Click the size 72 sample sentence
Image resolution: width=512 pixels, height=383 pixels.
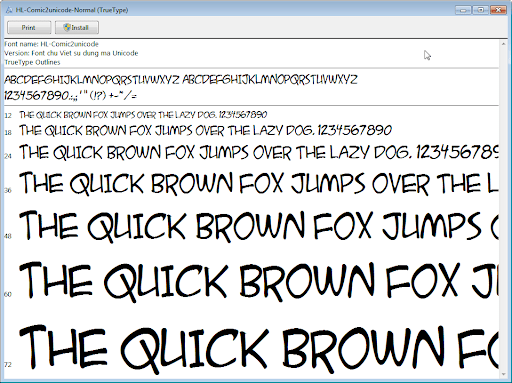tap(259, 348)
